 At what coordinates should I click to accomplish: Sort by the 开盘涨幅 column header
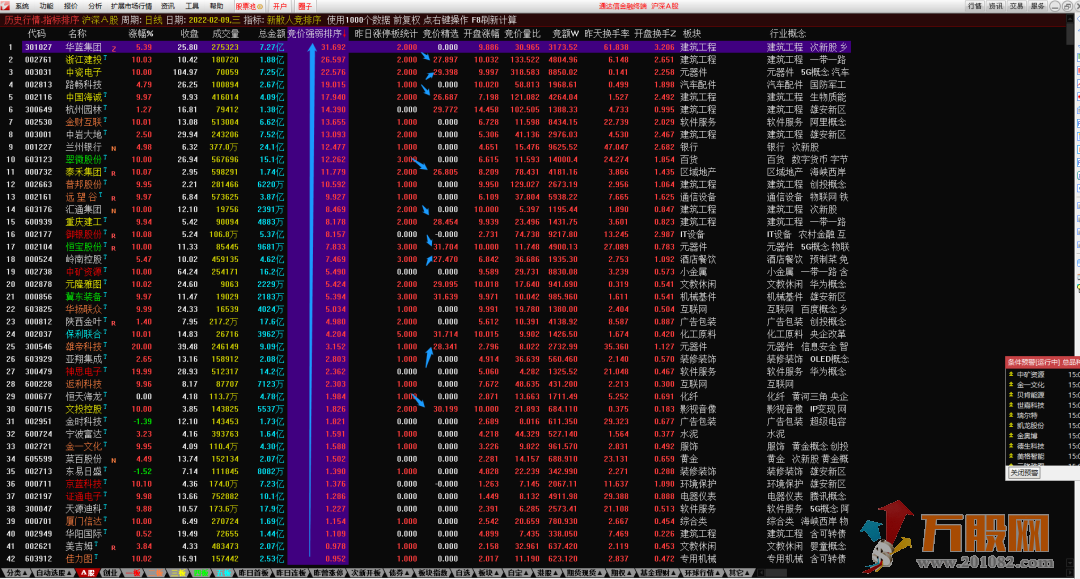coord(481,33)
